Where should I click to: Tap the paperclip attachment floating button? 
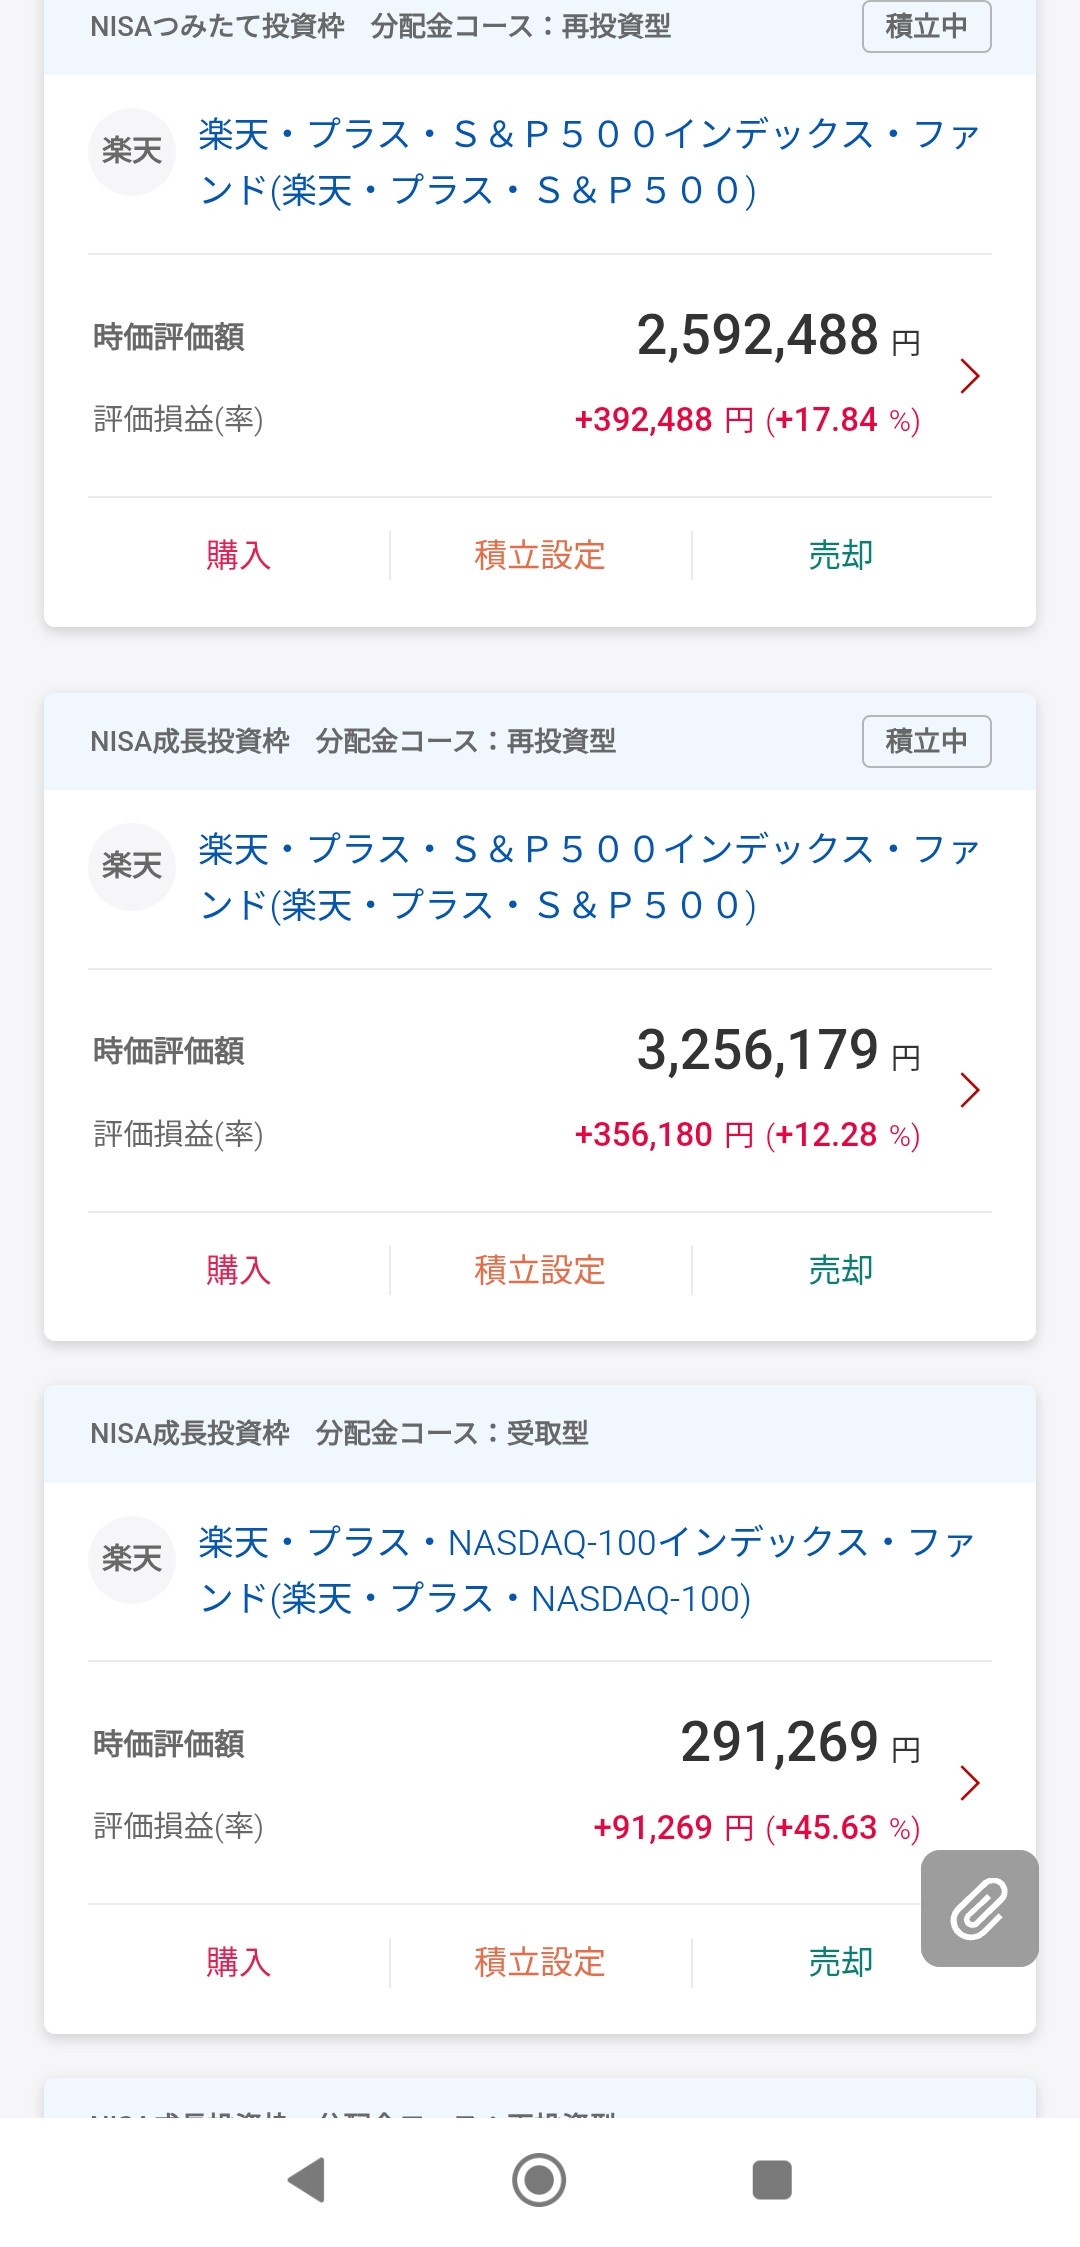click(x=979, y=1908)
